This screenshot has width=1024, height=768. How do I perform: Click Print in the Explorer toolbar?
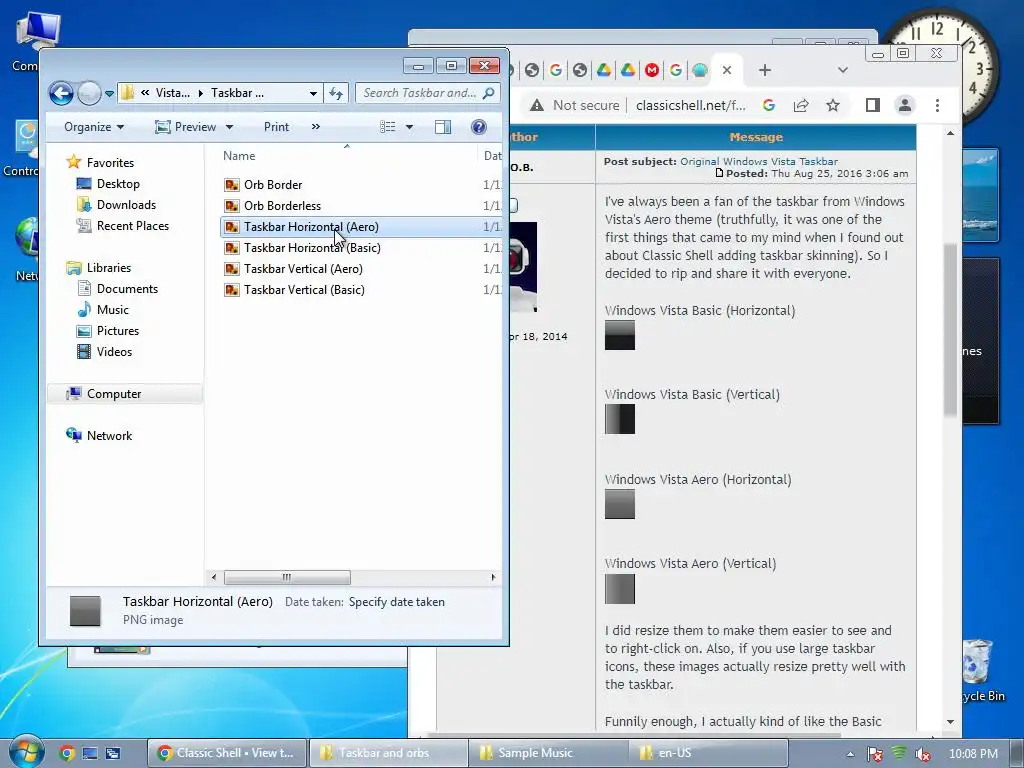(x=276, y=127)
